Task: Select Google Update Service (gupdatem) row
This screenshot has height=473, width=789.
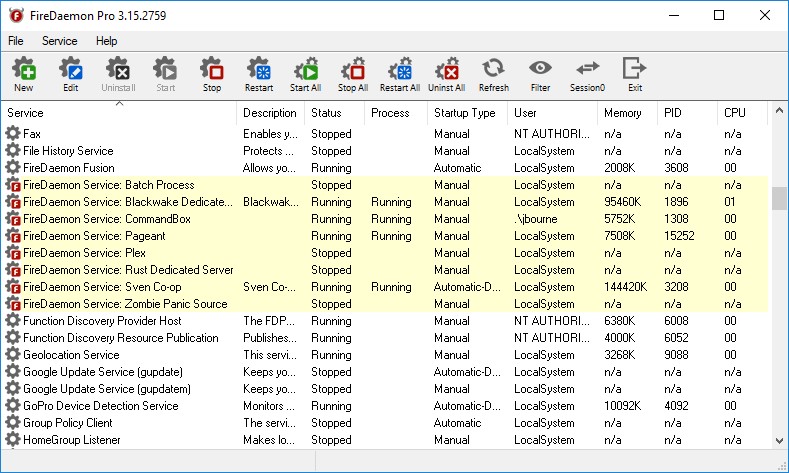Action: pos(385,388)
